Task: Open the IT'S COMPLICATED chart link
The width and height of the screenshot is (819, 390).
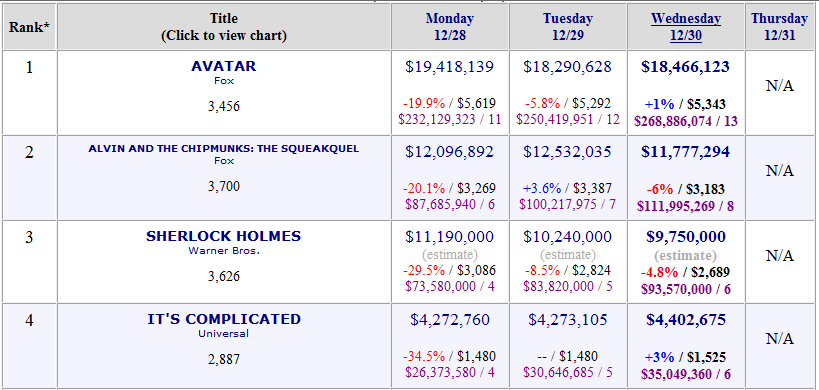Action: [x=224, y=319]
